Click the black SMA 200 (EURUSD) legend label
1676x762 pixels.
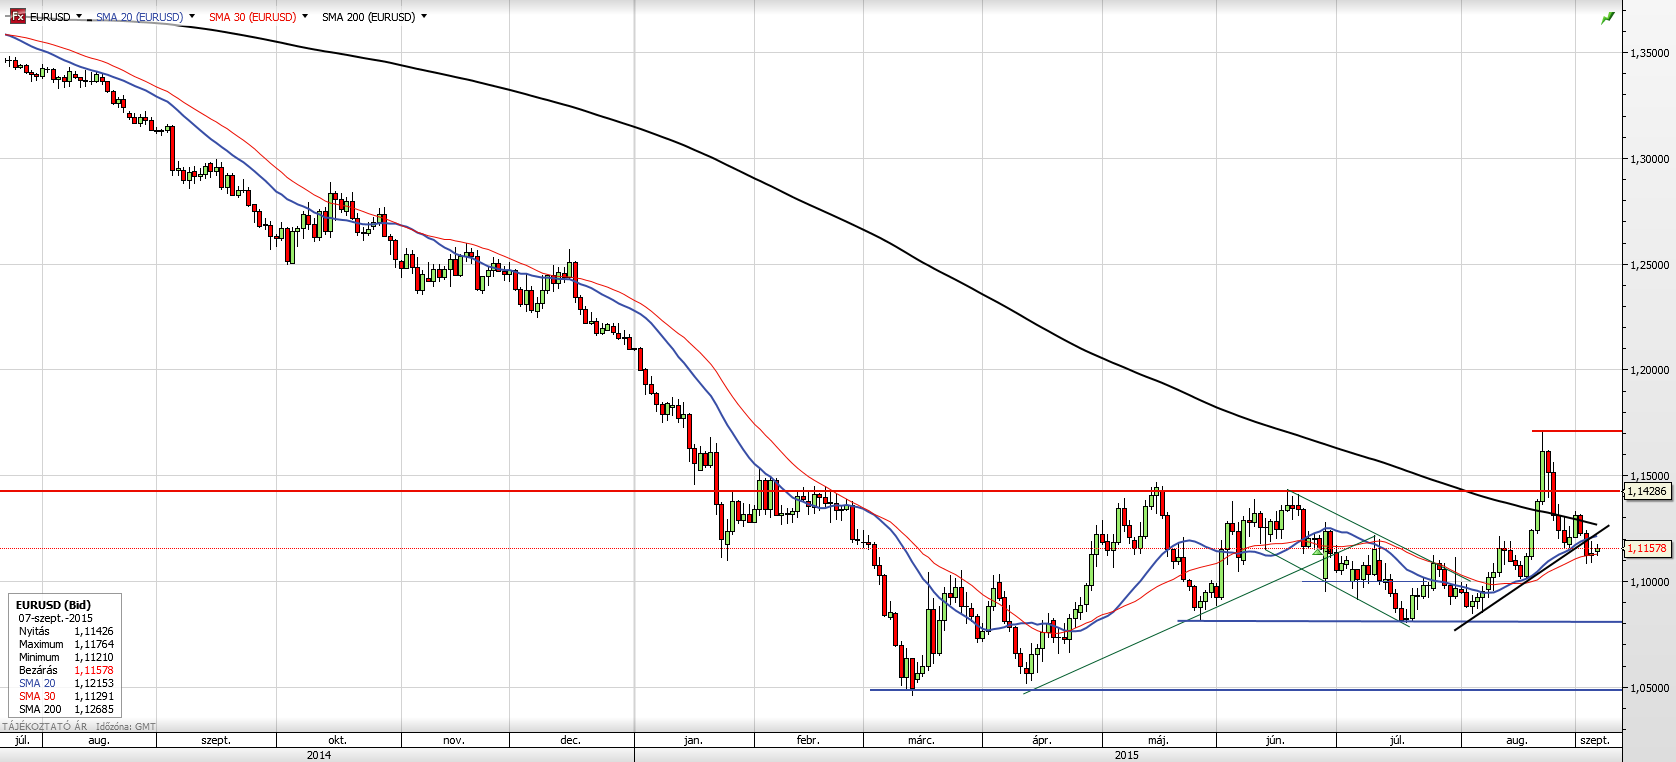tap(368, 17)
